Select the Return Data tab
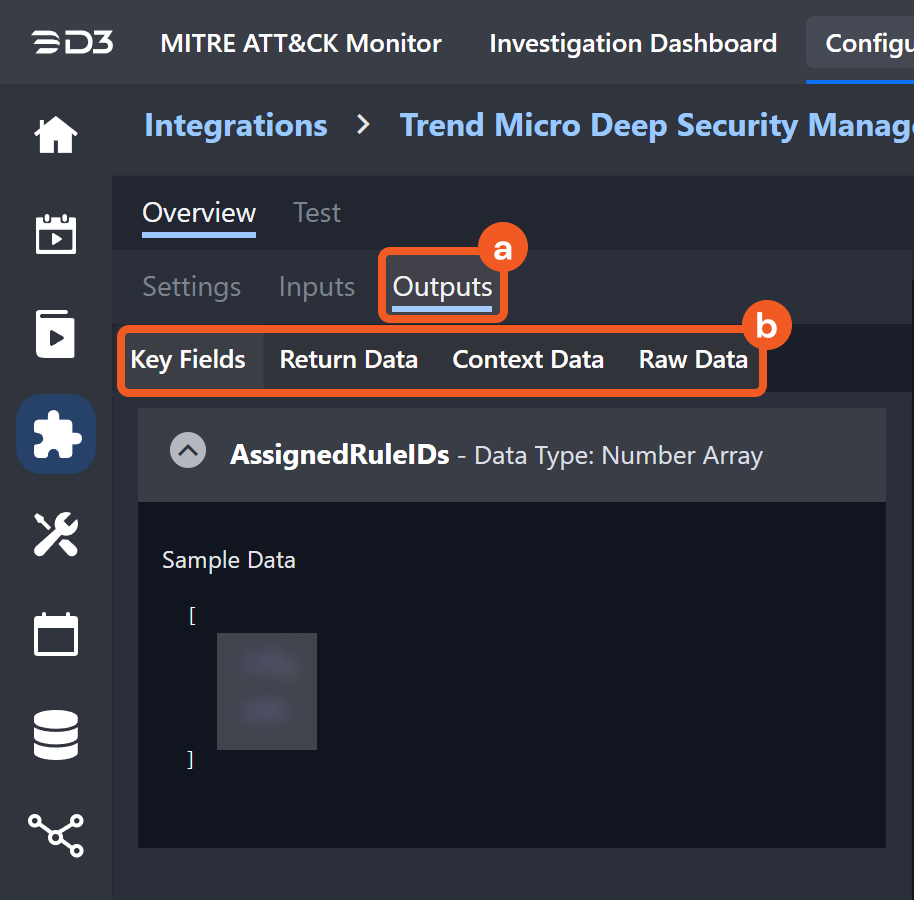The height and width of the screenshot is (900, 914). [x=349, y=360]
